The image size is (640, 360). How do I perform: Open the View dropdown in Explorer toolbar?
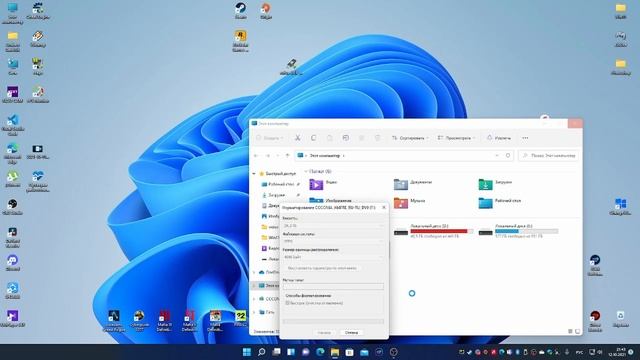coord(456,138)
